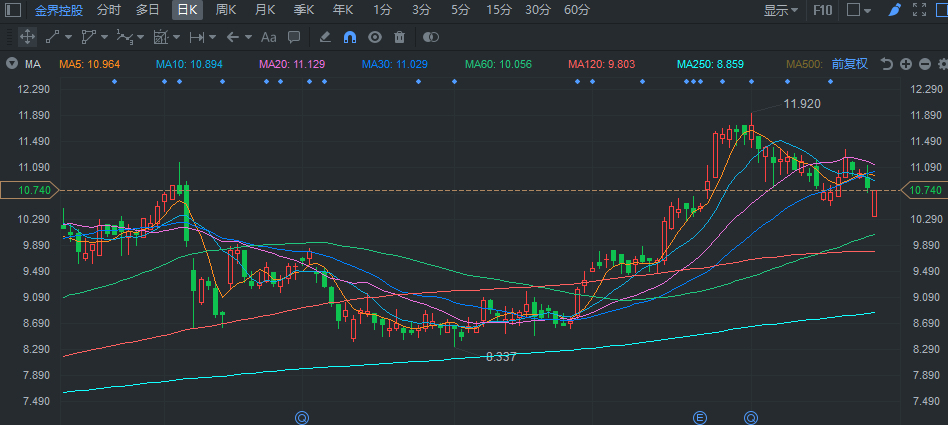Click the drag handle of the drawing toolbar

coord(9,37)
